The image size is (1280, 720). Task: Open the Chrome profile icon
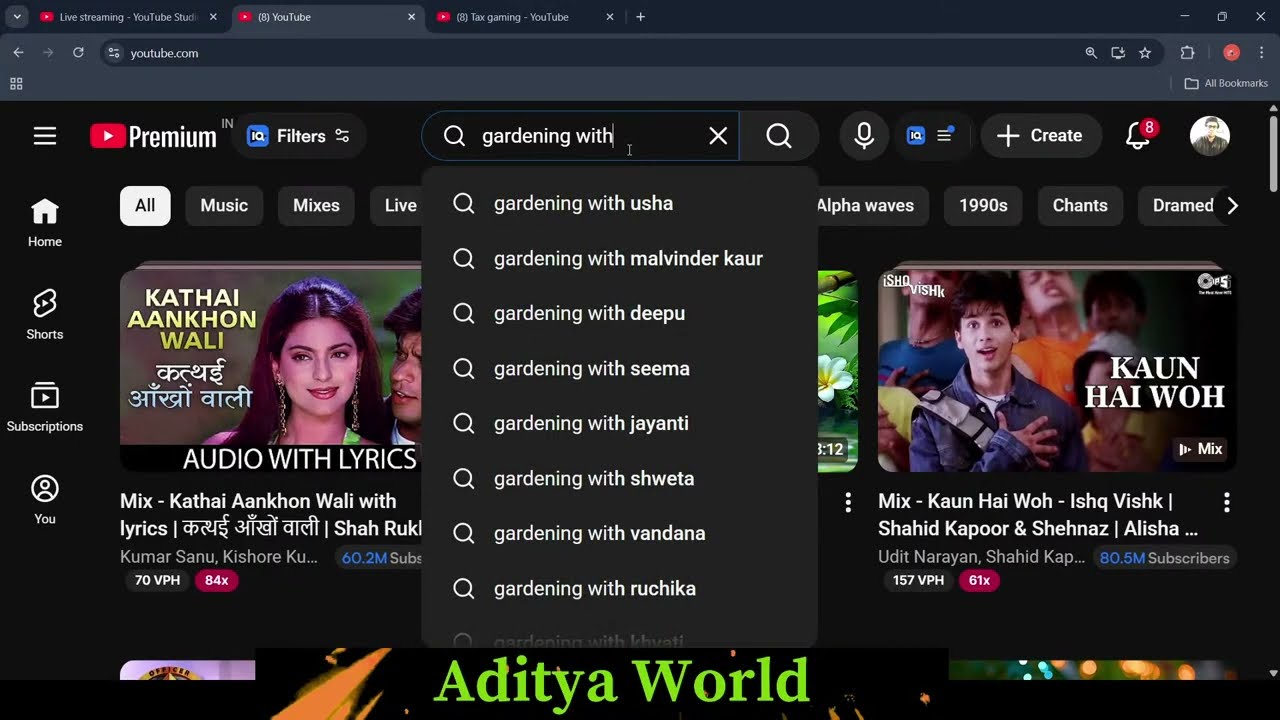(1232, 53)
